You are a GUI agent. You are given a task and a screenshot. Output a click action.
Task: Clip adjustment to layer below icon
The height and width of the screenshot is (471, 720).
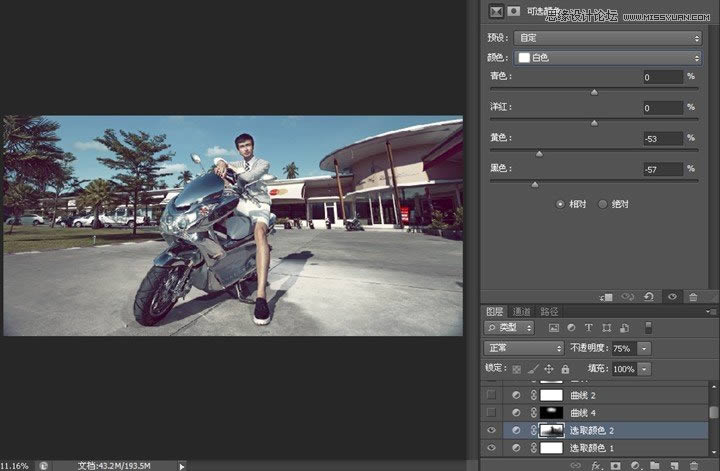click(x=606, y=297)
